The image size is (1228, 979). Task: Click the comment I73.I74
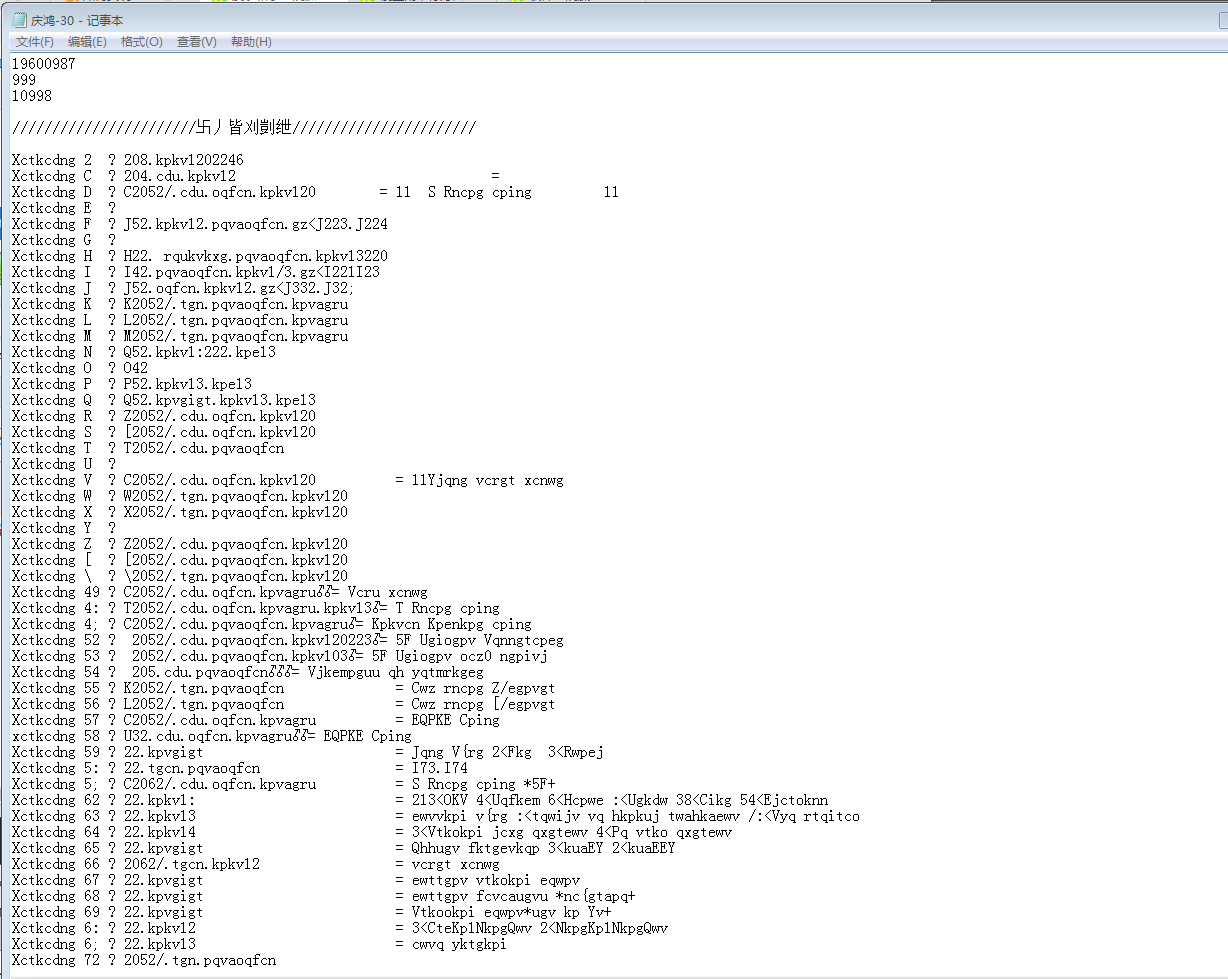coord(439,768)
